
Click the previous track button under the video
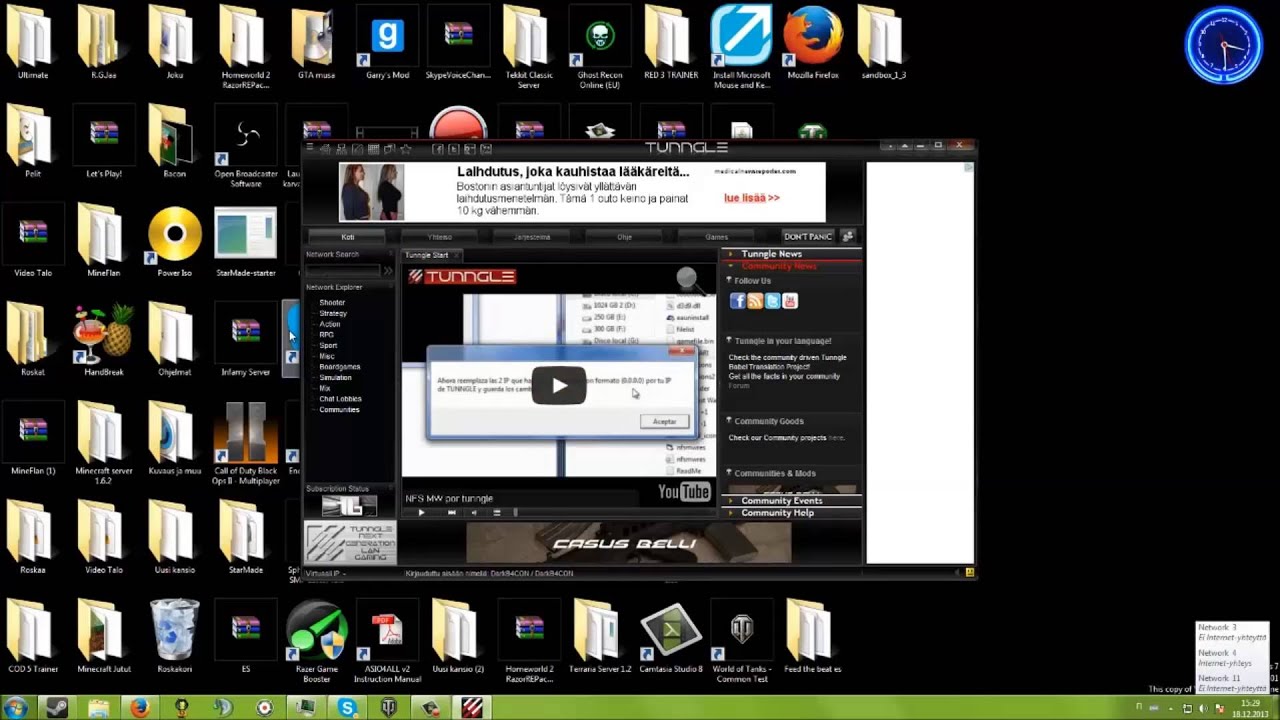click(x=451, y=513)
